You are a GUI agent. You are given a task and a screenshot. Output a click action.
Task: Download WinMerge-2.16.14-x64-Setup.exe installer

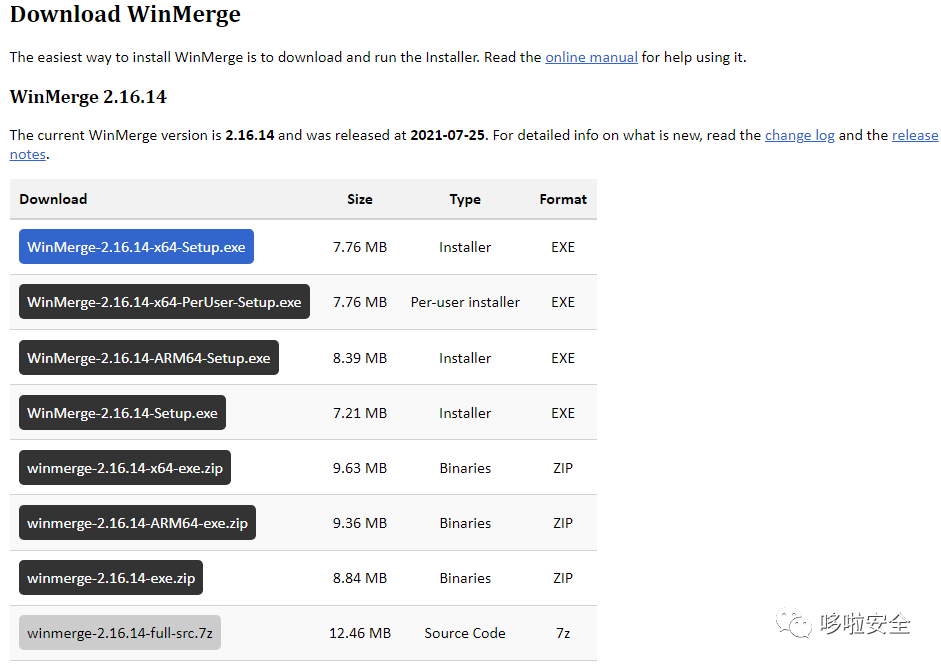[x=136, y=247]
